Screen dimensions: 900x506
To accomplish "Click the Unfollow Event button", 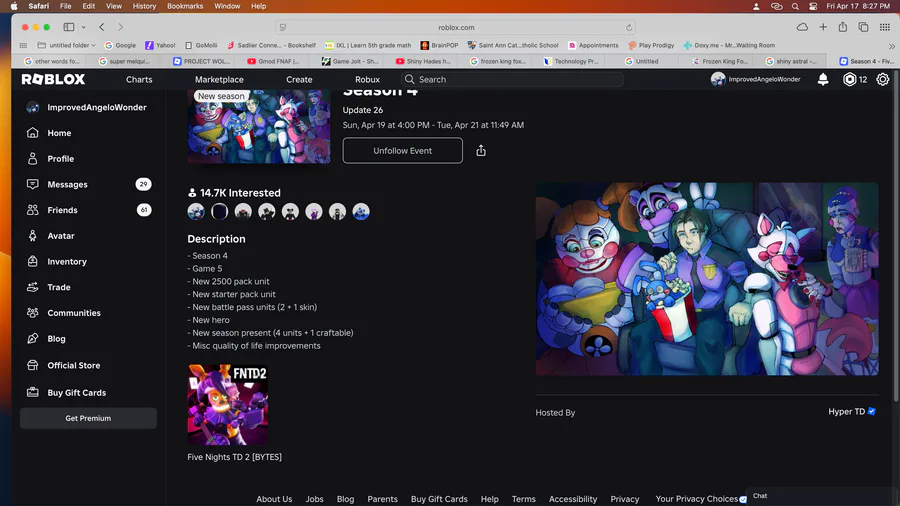I will point(402,150).
